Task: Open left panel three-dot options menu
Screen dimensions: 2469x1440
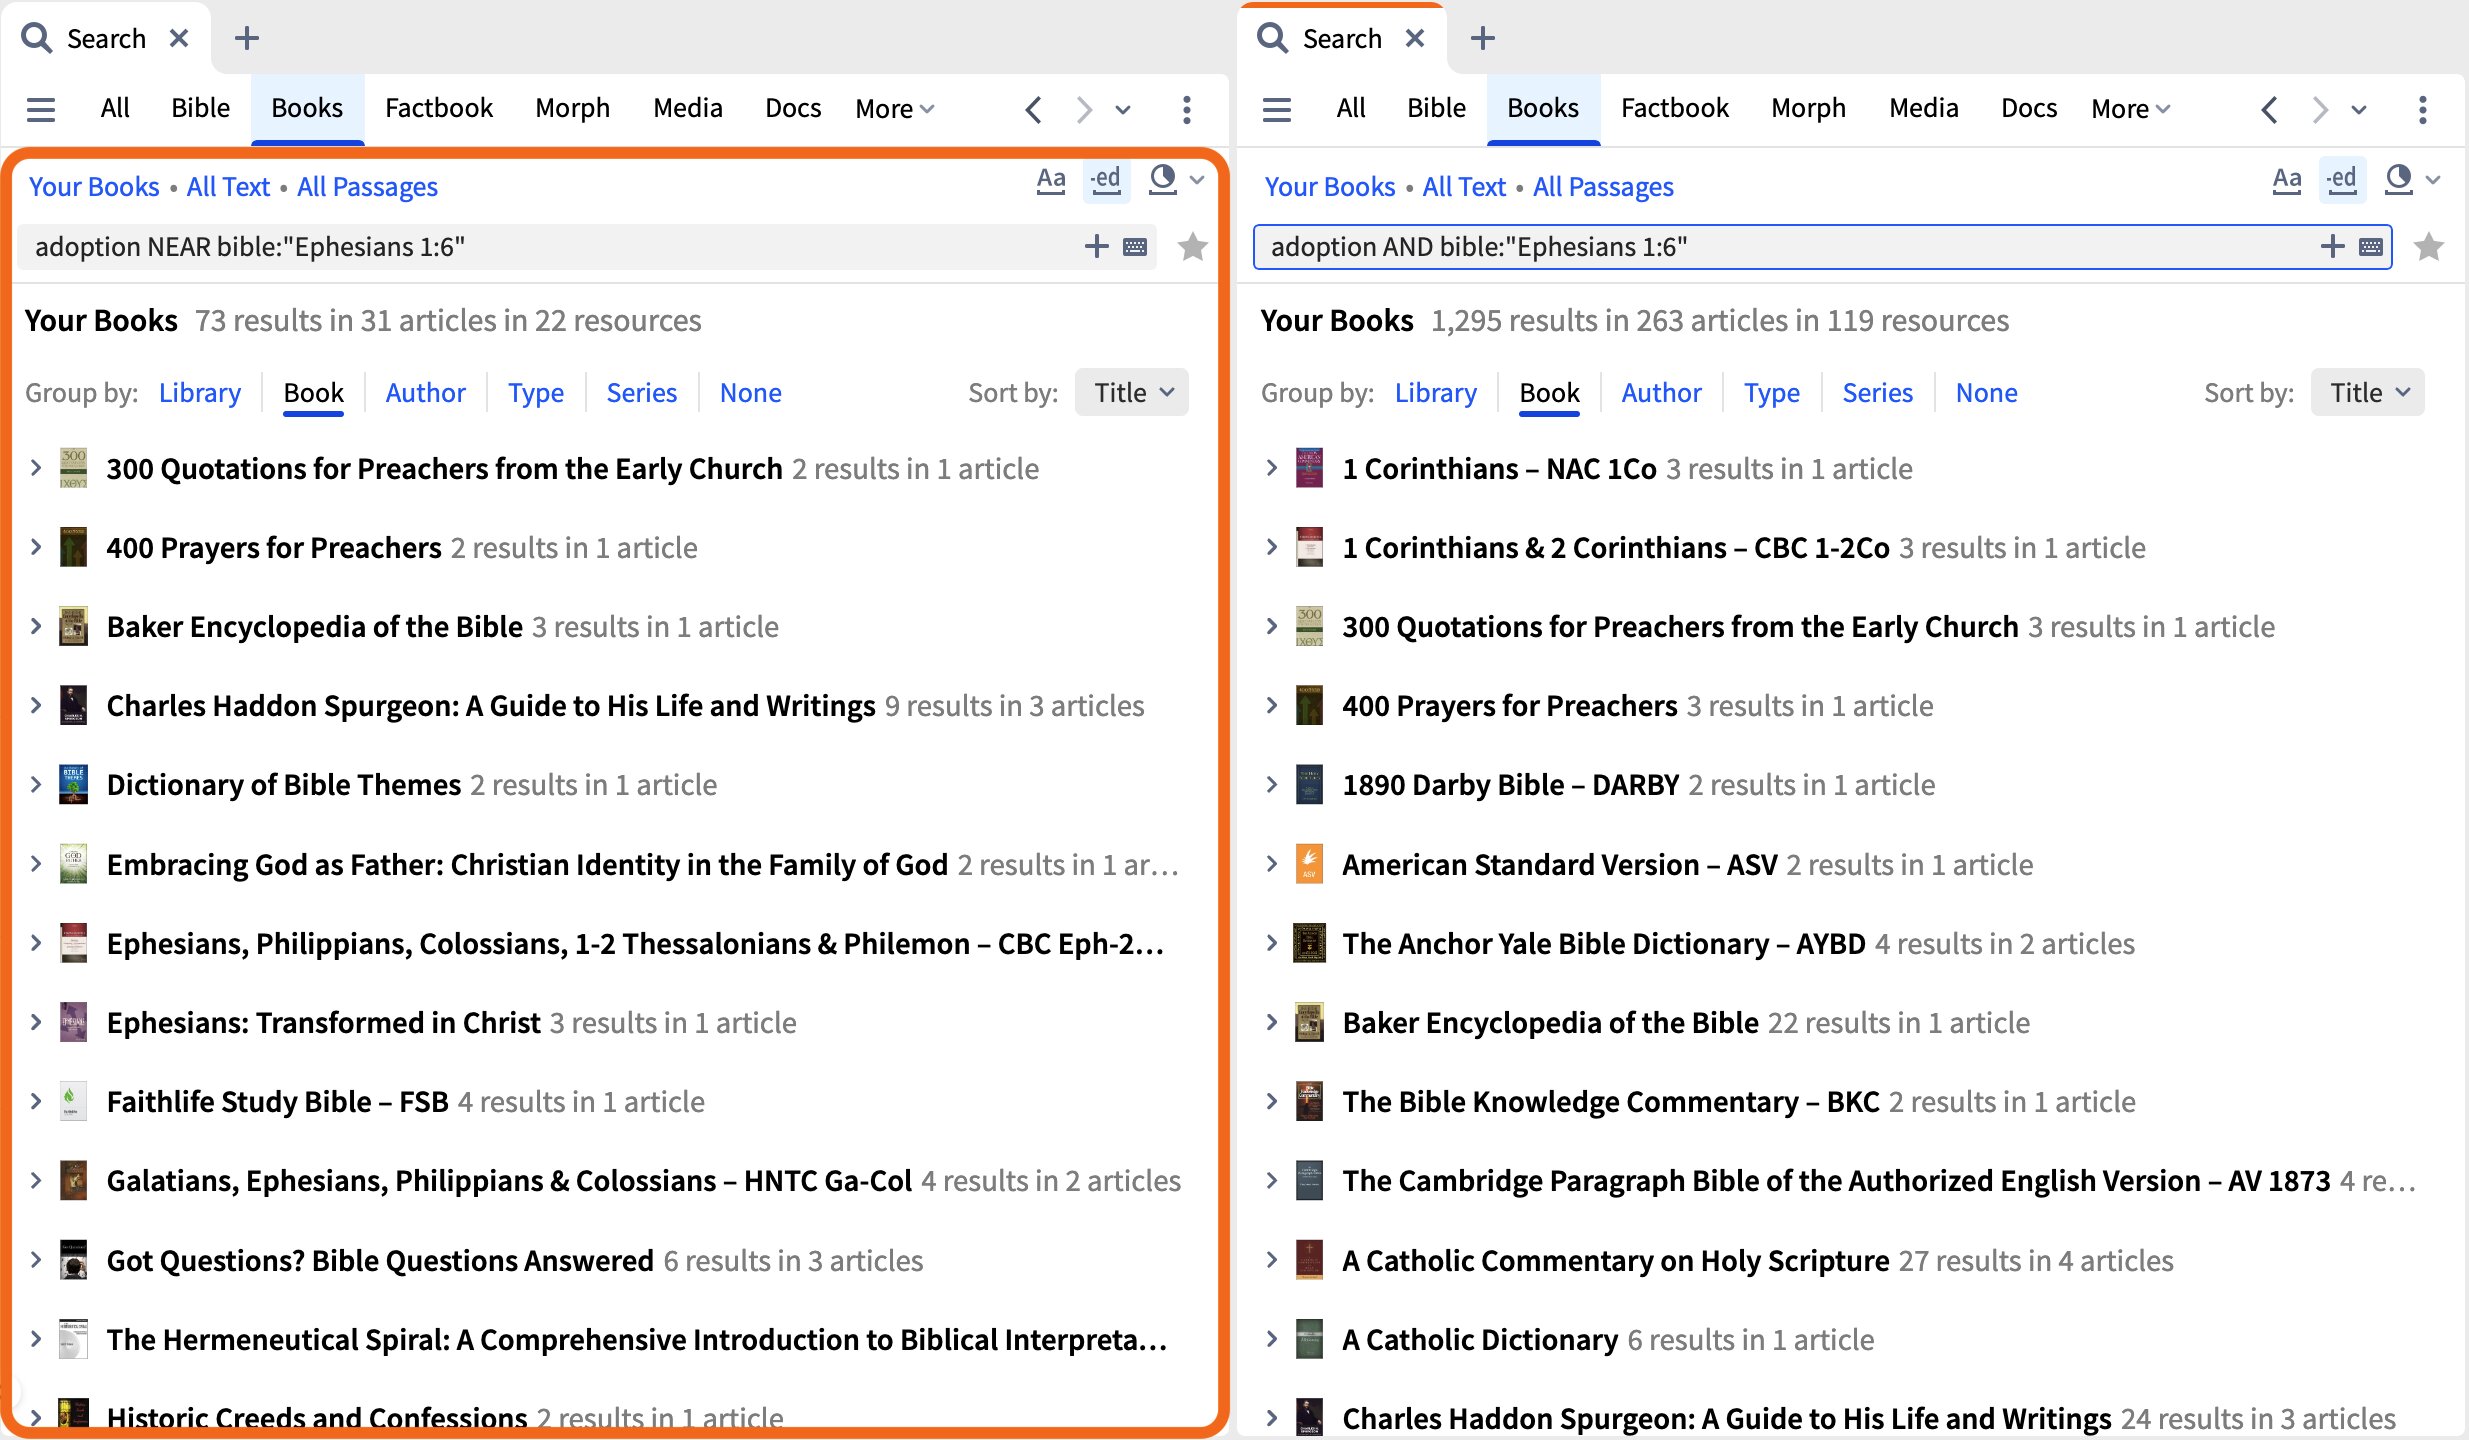Action: tap(1187, 109)
